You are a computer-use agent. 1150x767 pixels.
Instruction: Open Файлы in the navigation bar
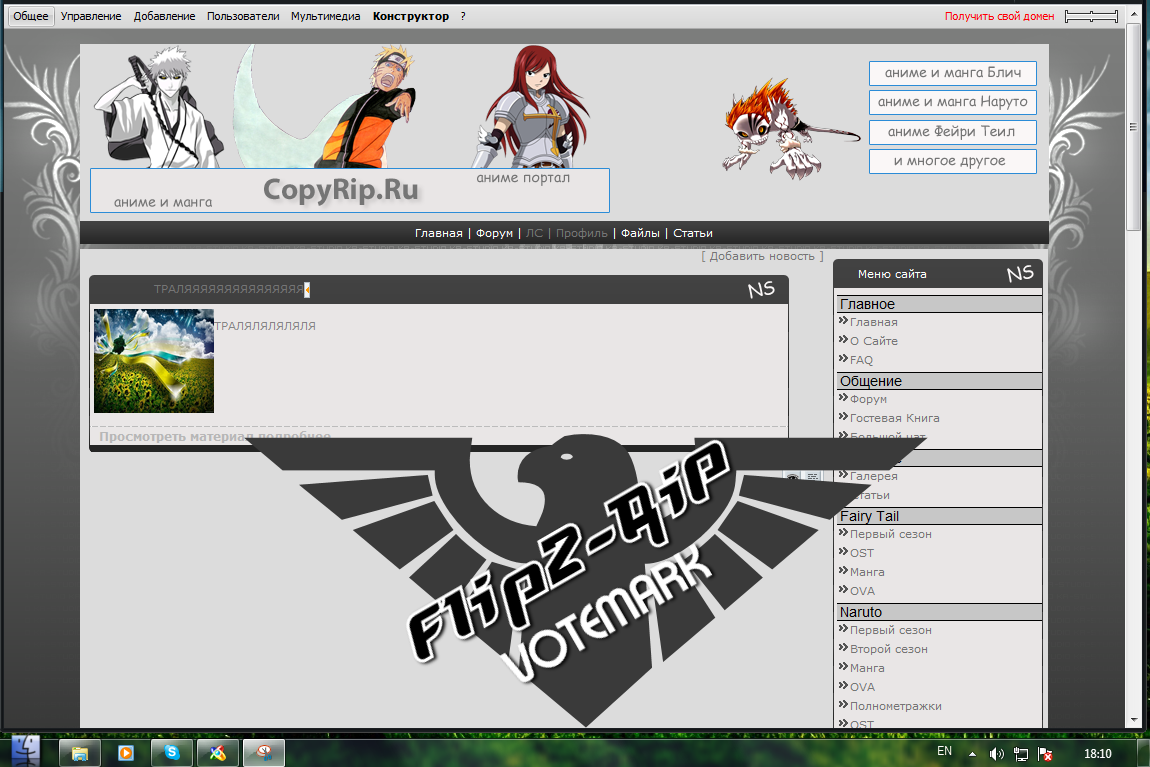(x=640, y=233)
